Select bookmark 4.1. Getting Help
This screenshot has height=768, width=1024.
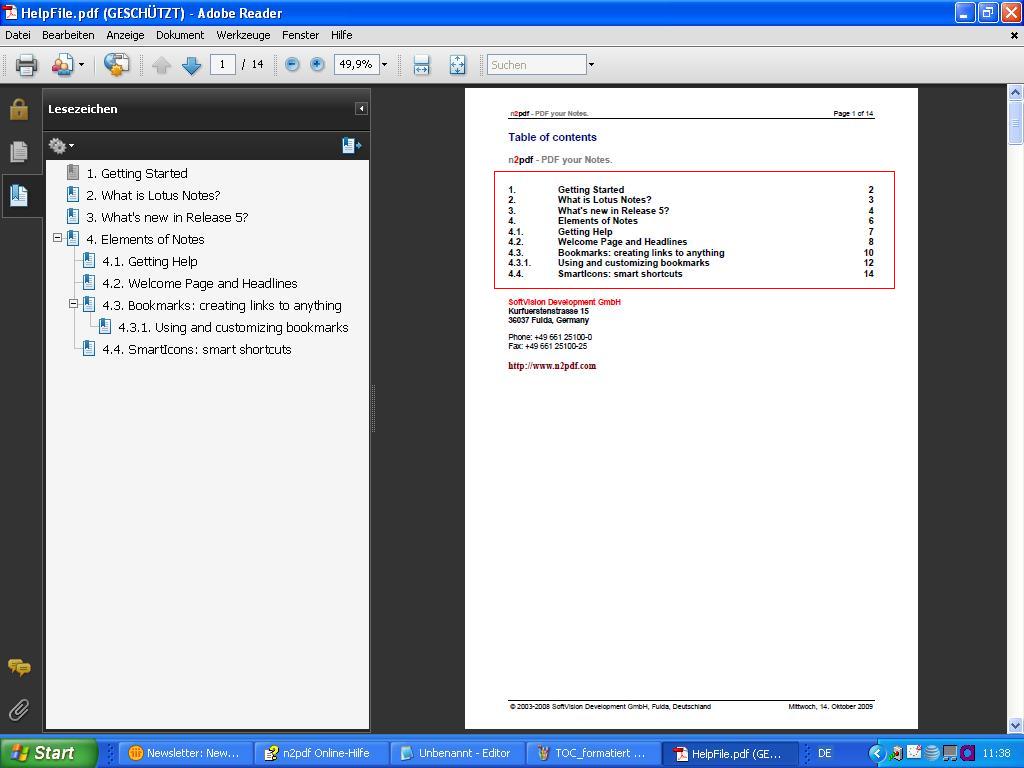[150, 261]
